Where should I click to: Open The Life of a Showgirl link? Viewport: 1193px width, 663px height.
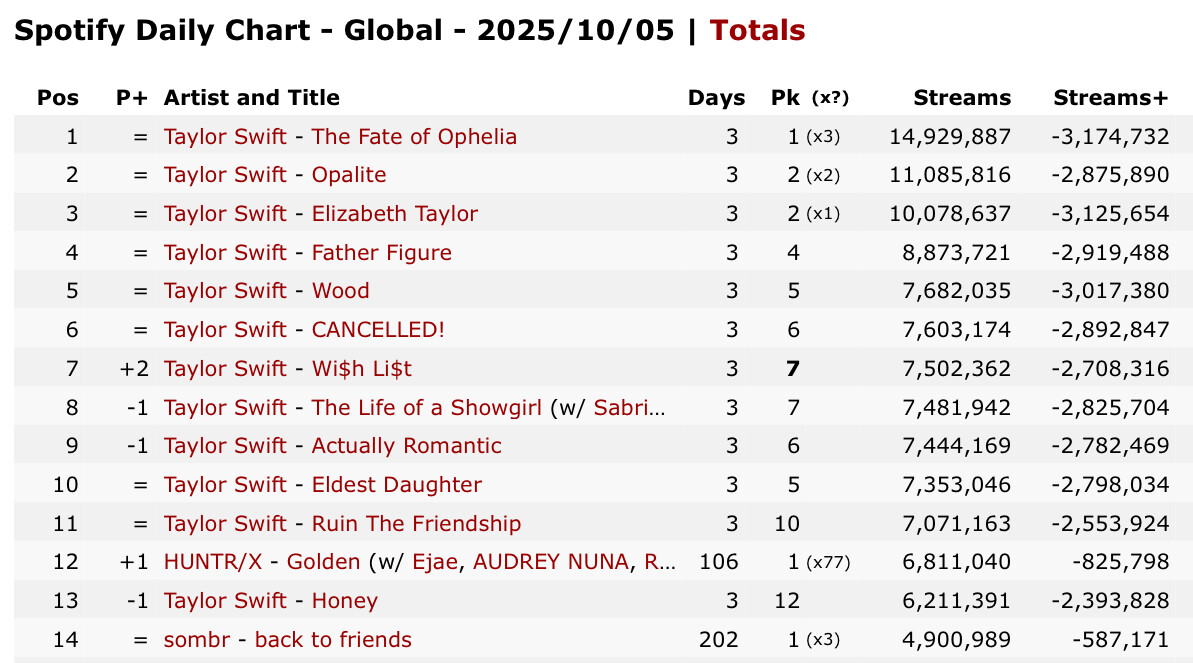[428, 408]
